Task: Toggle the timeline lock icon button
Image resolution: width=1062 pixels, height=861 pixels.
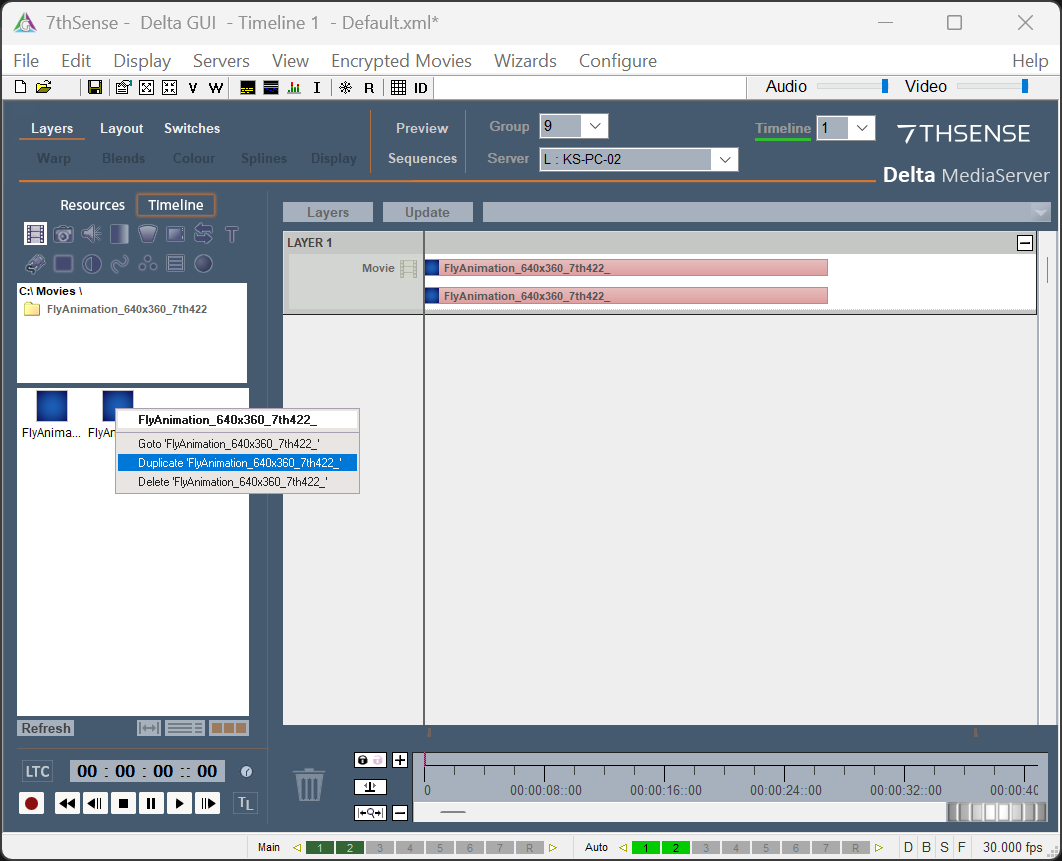Action: (x=370, y=760)
